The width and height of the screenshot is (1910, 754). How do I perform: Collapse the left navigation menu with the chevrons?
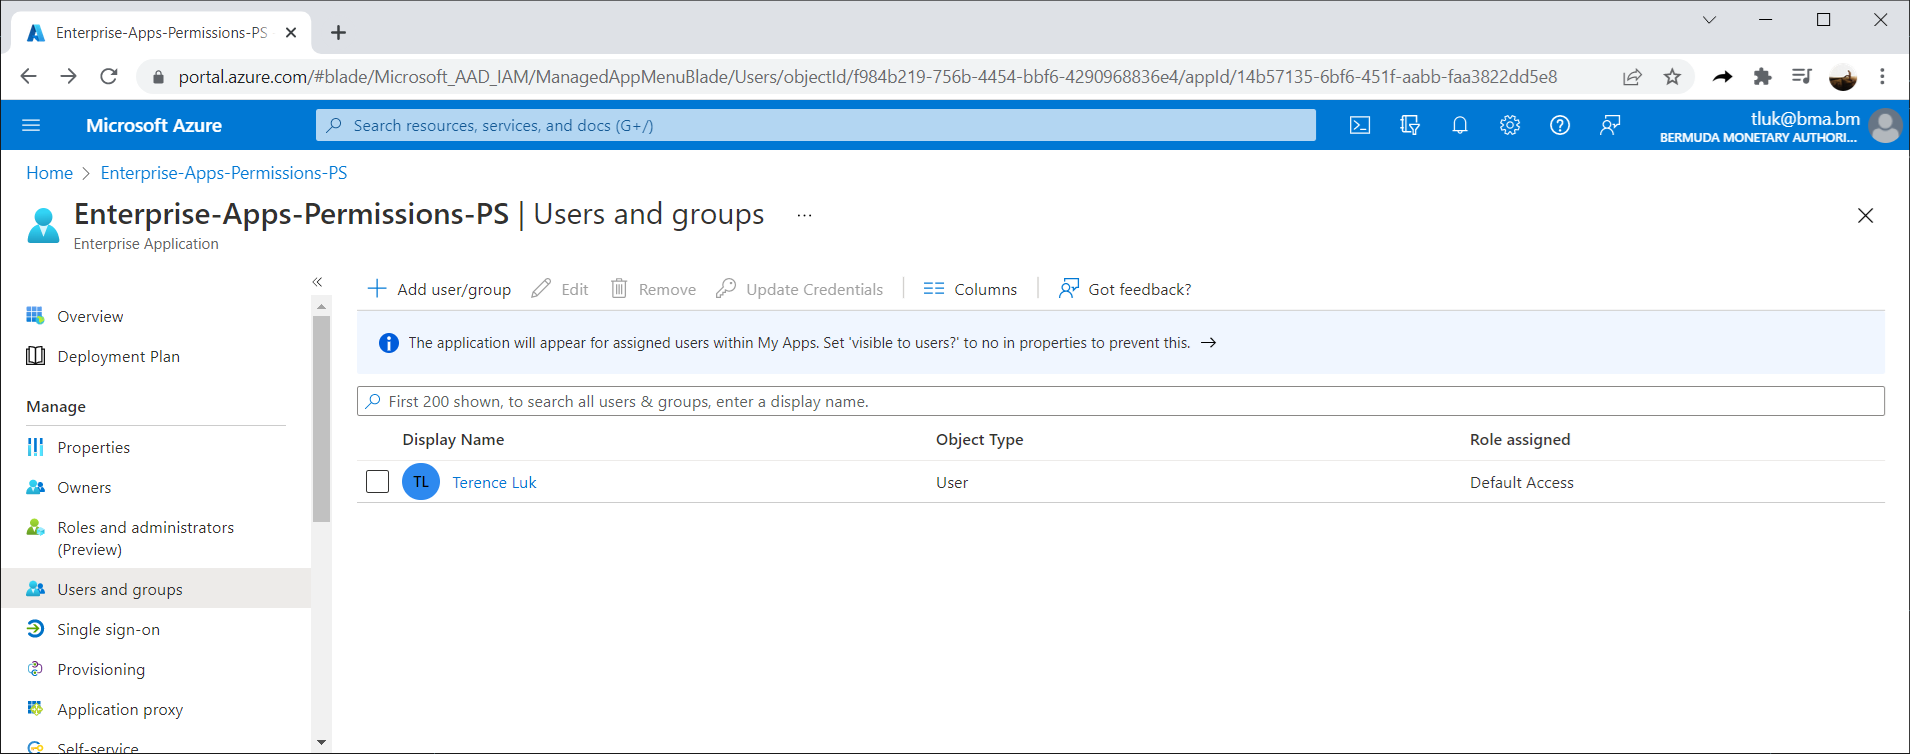click(317, 282)
